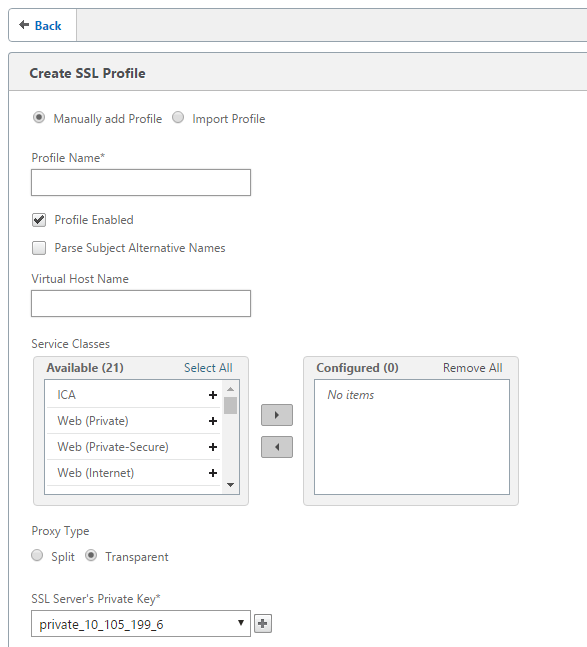Move configured classes back with left arrow
Screen dimensions: 587x647
277,447
